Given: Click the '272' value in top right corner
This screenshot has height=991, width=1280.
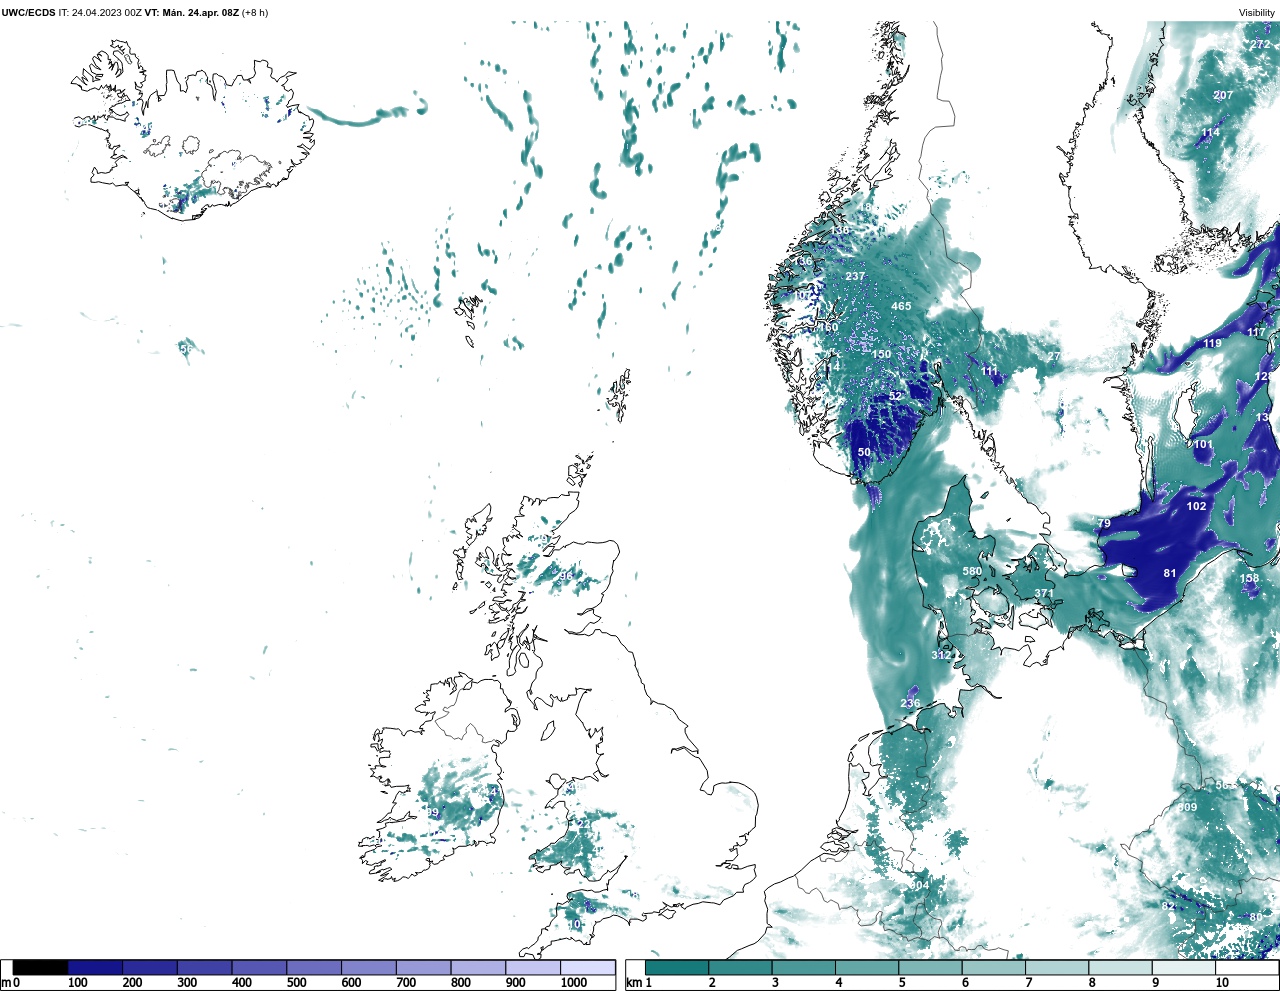Looking at the screenshot, I should (x=1260, y=45).
